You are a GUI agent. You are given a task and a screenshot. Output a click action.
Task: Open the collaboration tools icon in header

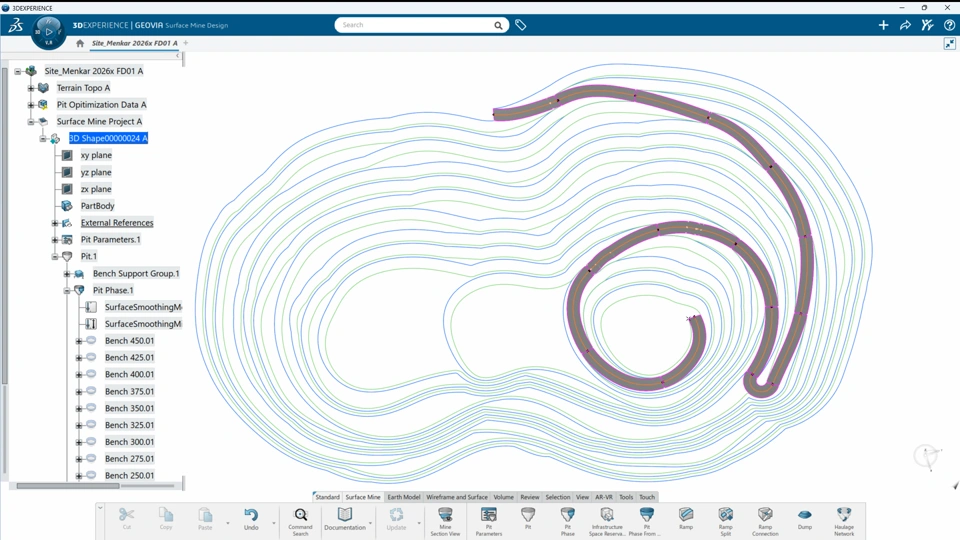[928, 25]
